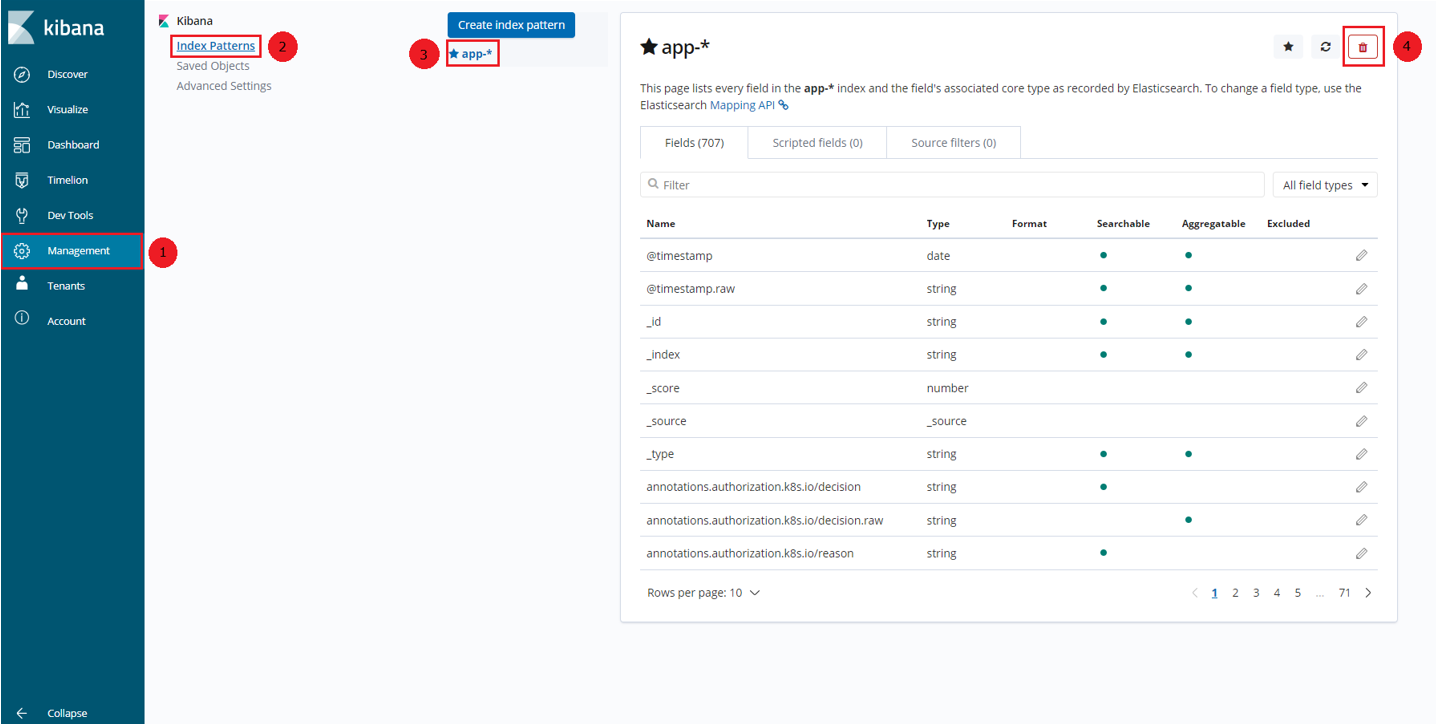Edit the _type field
Screen dimensions: 1436x724
tap(1361, 454)
